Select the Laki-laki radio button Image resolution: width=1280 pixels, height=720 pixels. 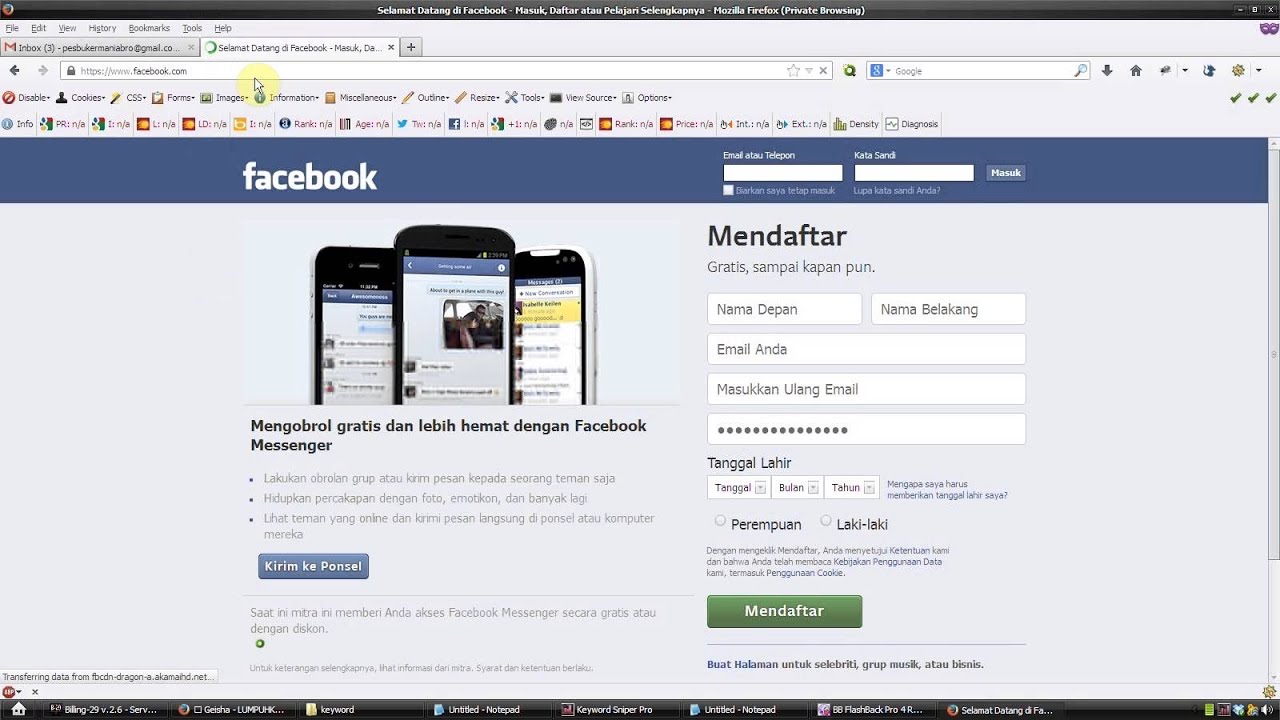826,521
